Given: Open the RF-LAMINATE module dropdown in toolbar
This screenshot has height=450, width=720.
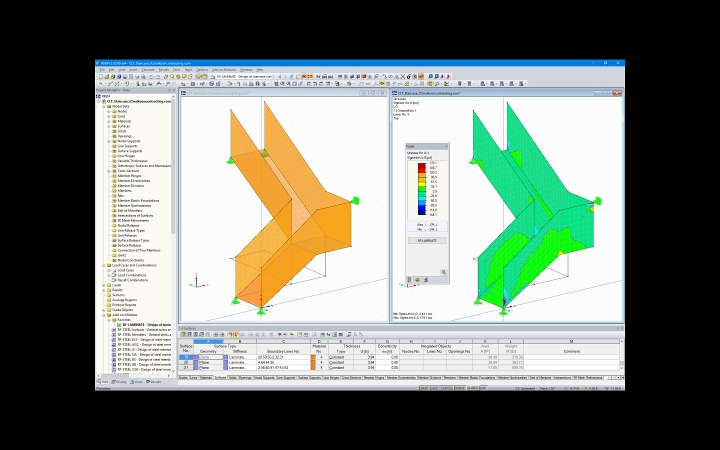Looking at the screenshot, I should [x=274, y=76].
